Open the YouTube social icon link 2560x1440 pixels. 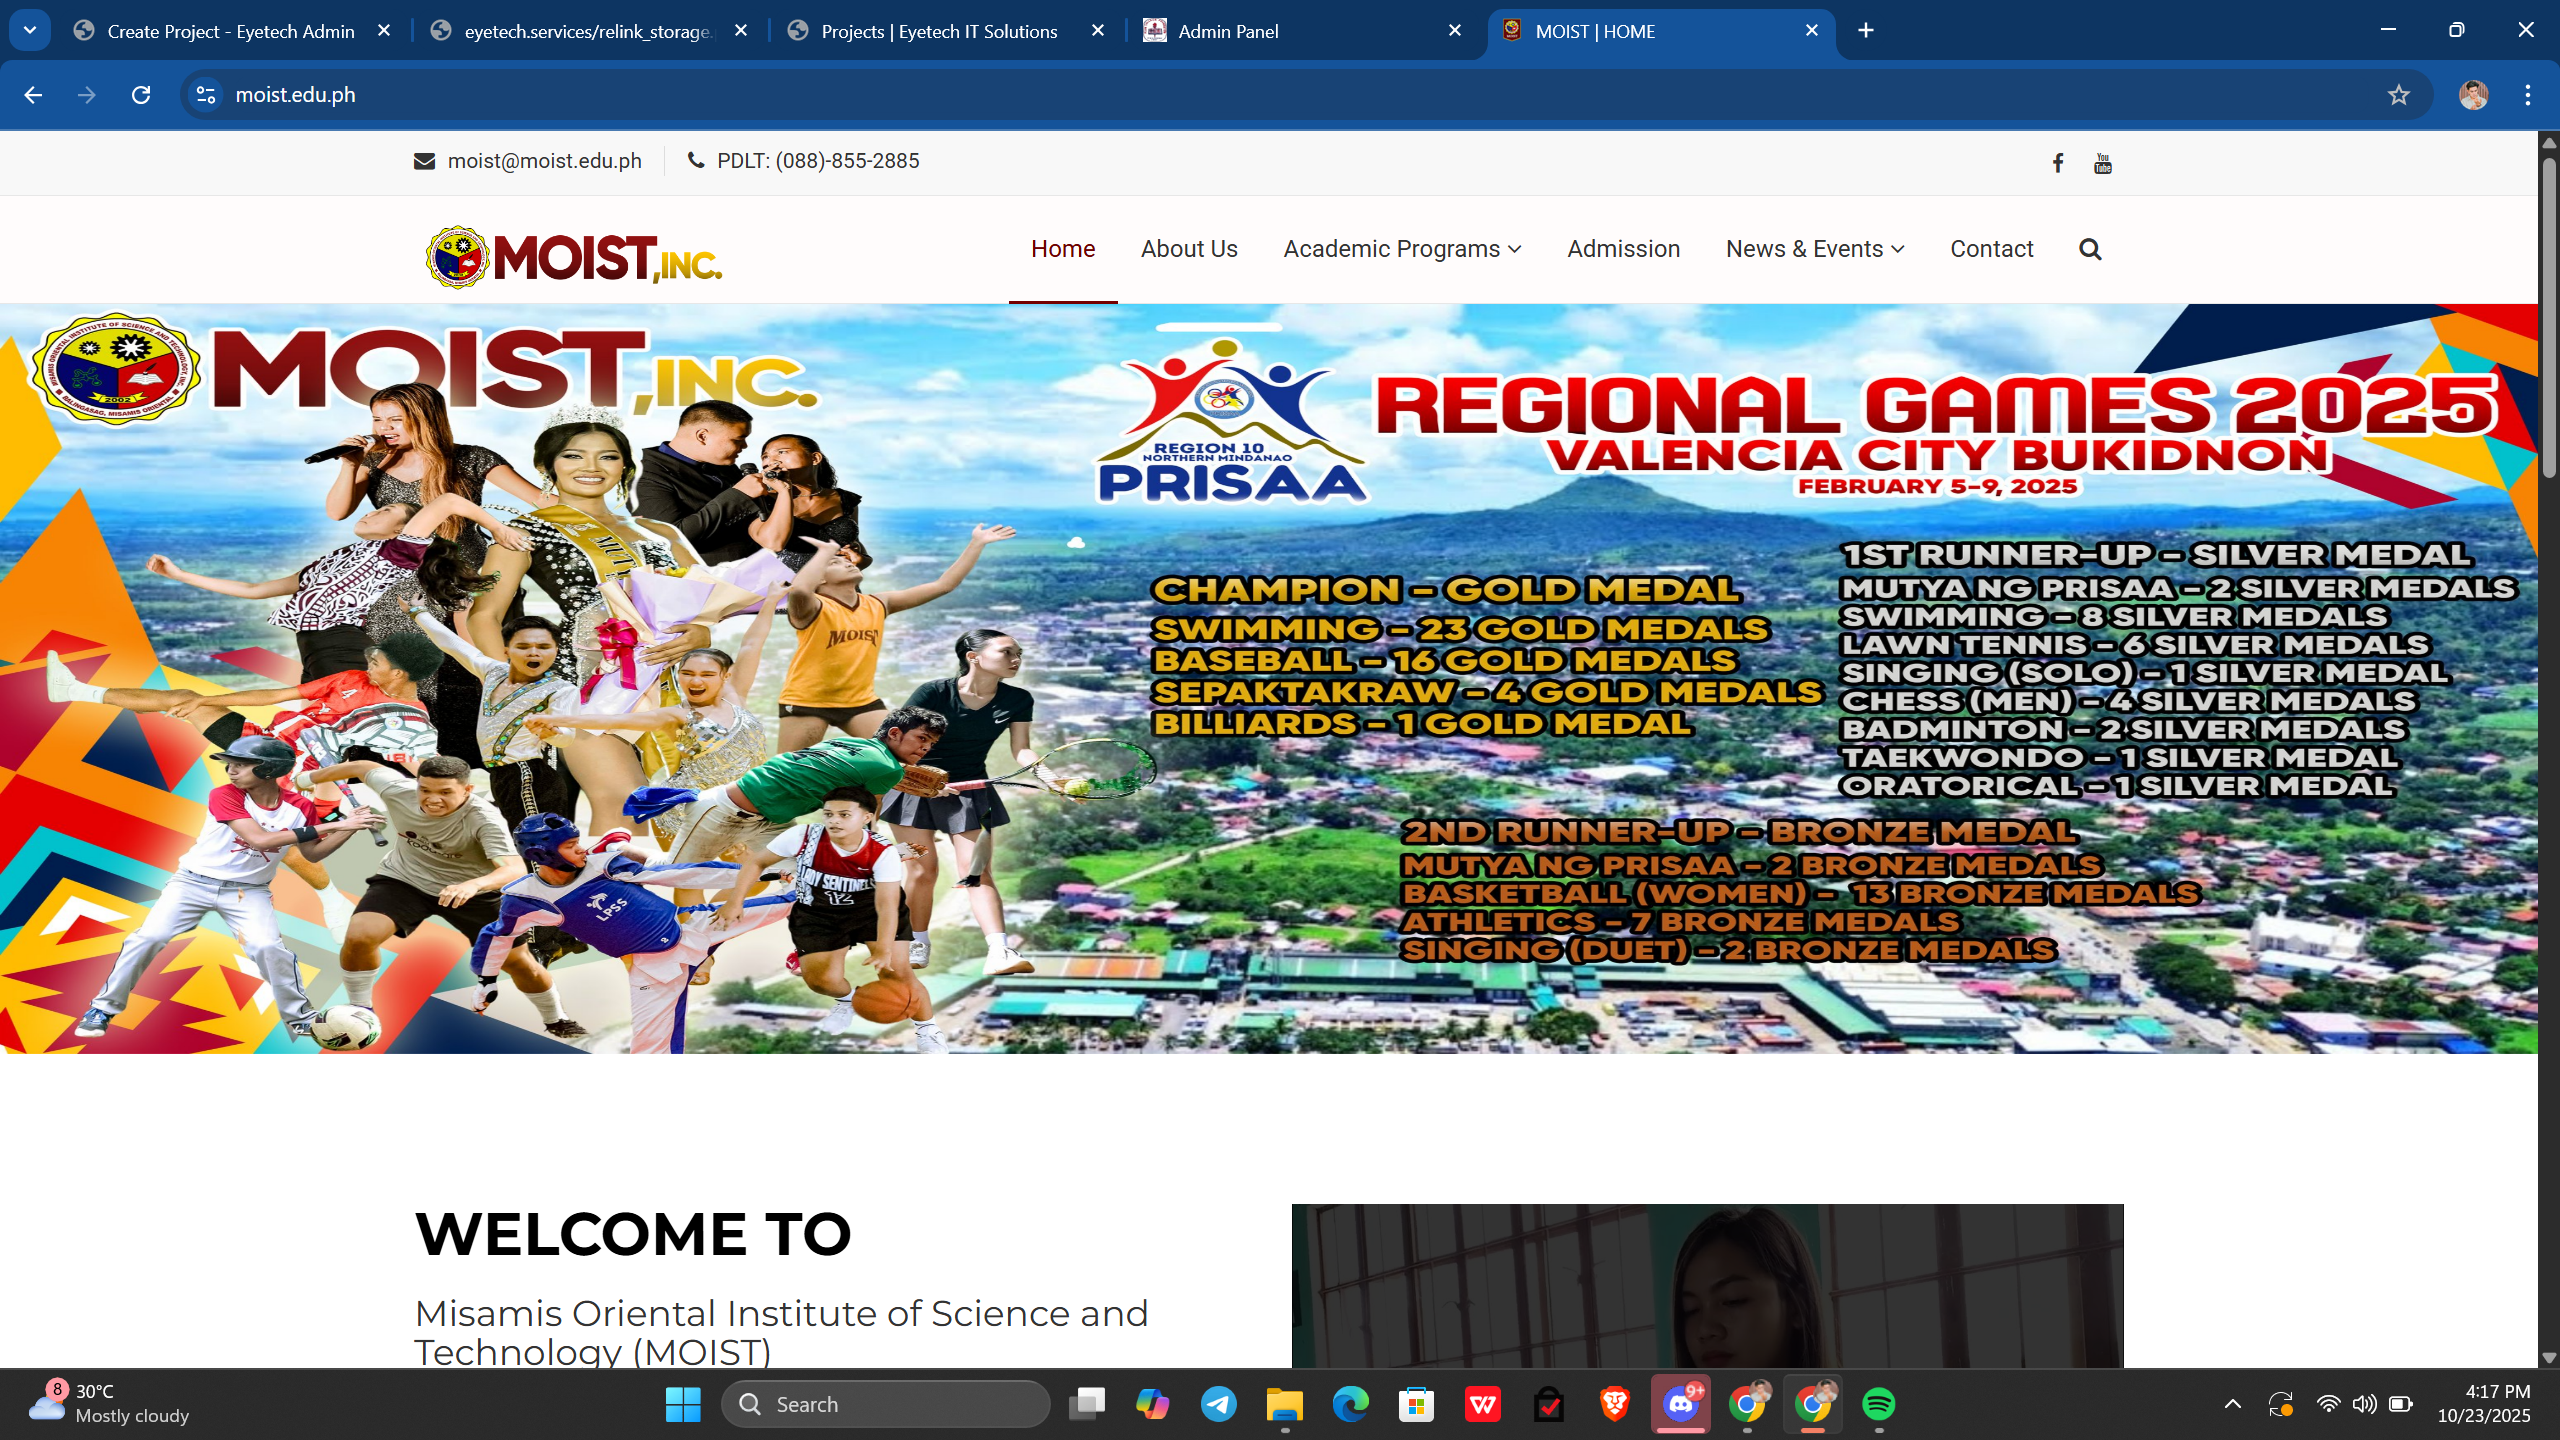coord(2102,163)
